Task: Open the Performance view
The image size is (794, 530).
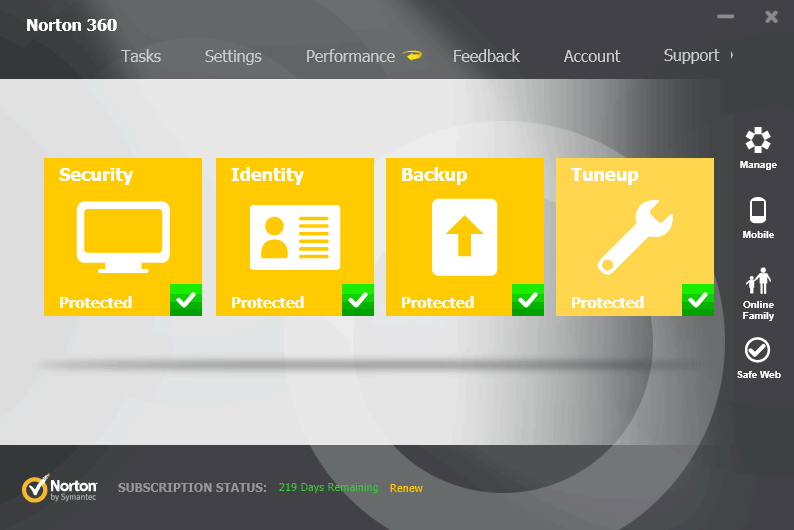Action: pos(350,56)
